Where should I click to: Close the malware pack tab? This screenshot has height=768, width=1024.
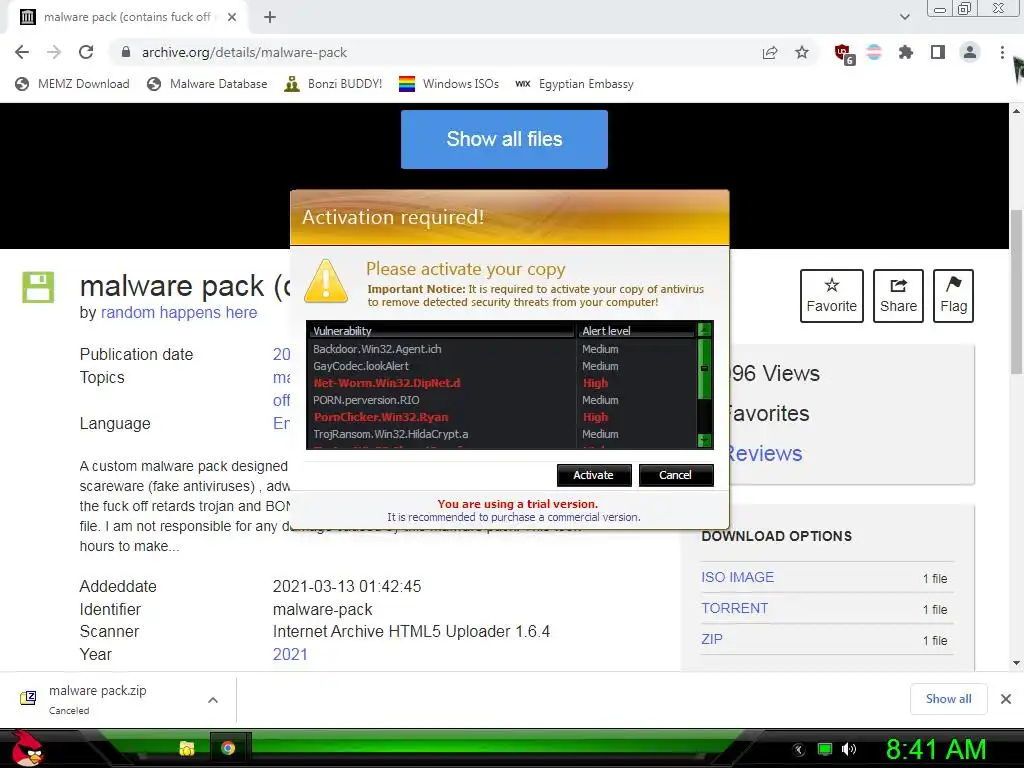[x=232, y=17]
